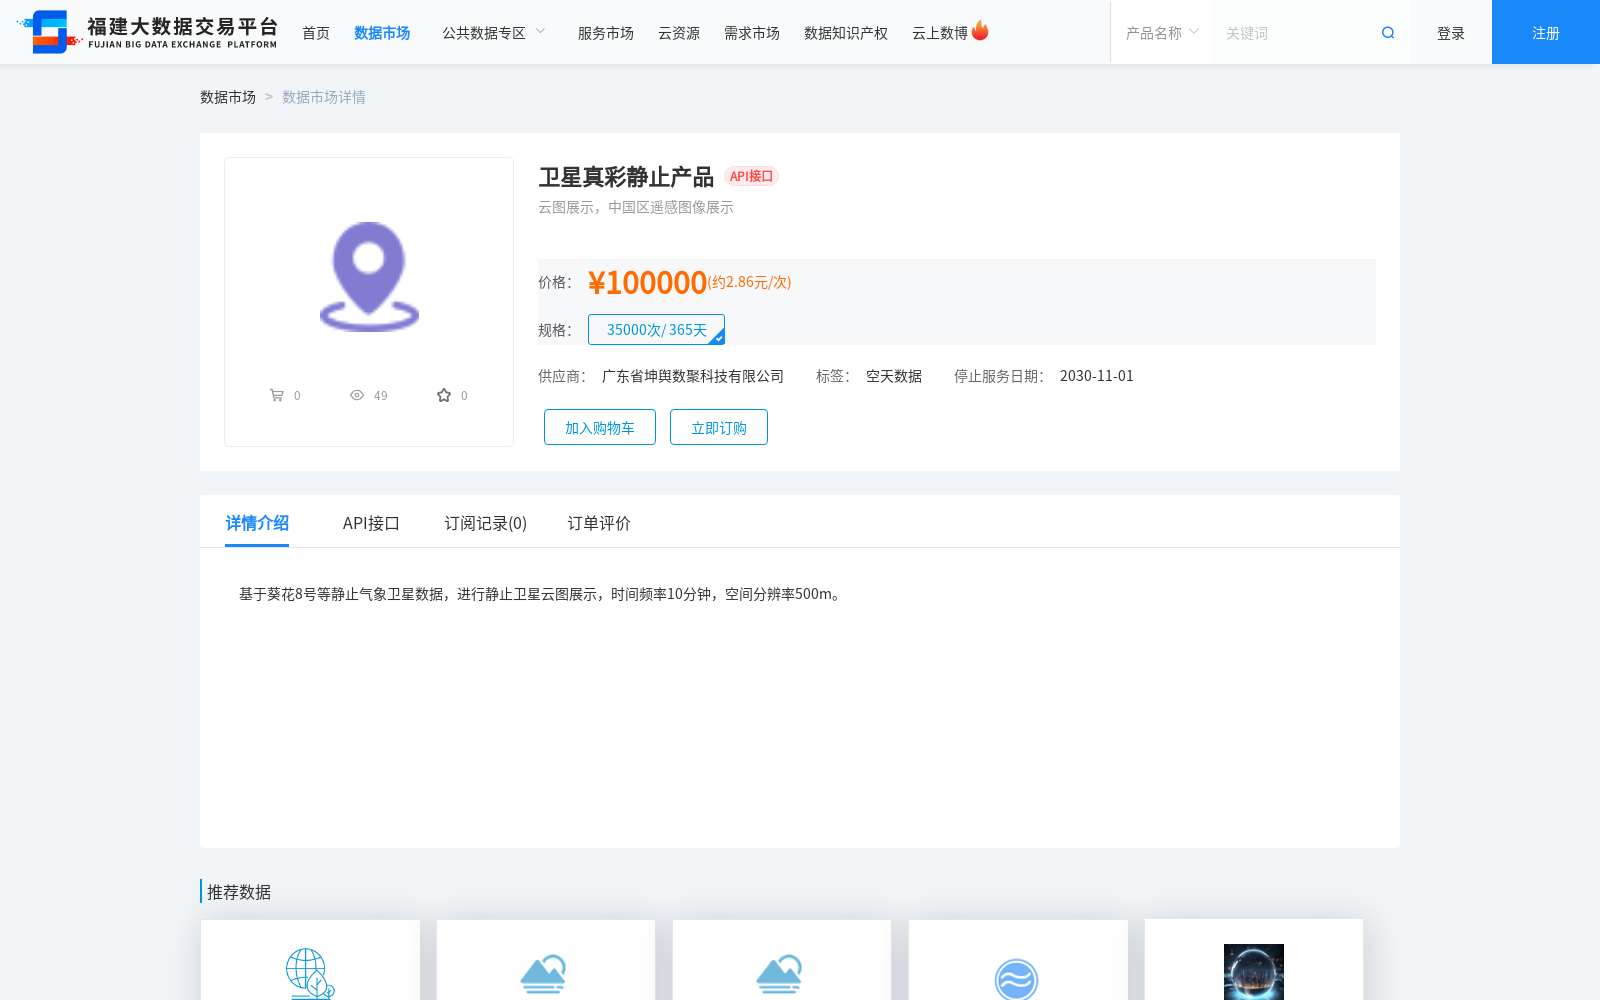The image size is (1600, 1000).
Task: Select the 35000次/365天 specification option
Action: (x=656, y=330)
